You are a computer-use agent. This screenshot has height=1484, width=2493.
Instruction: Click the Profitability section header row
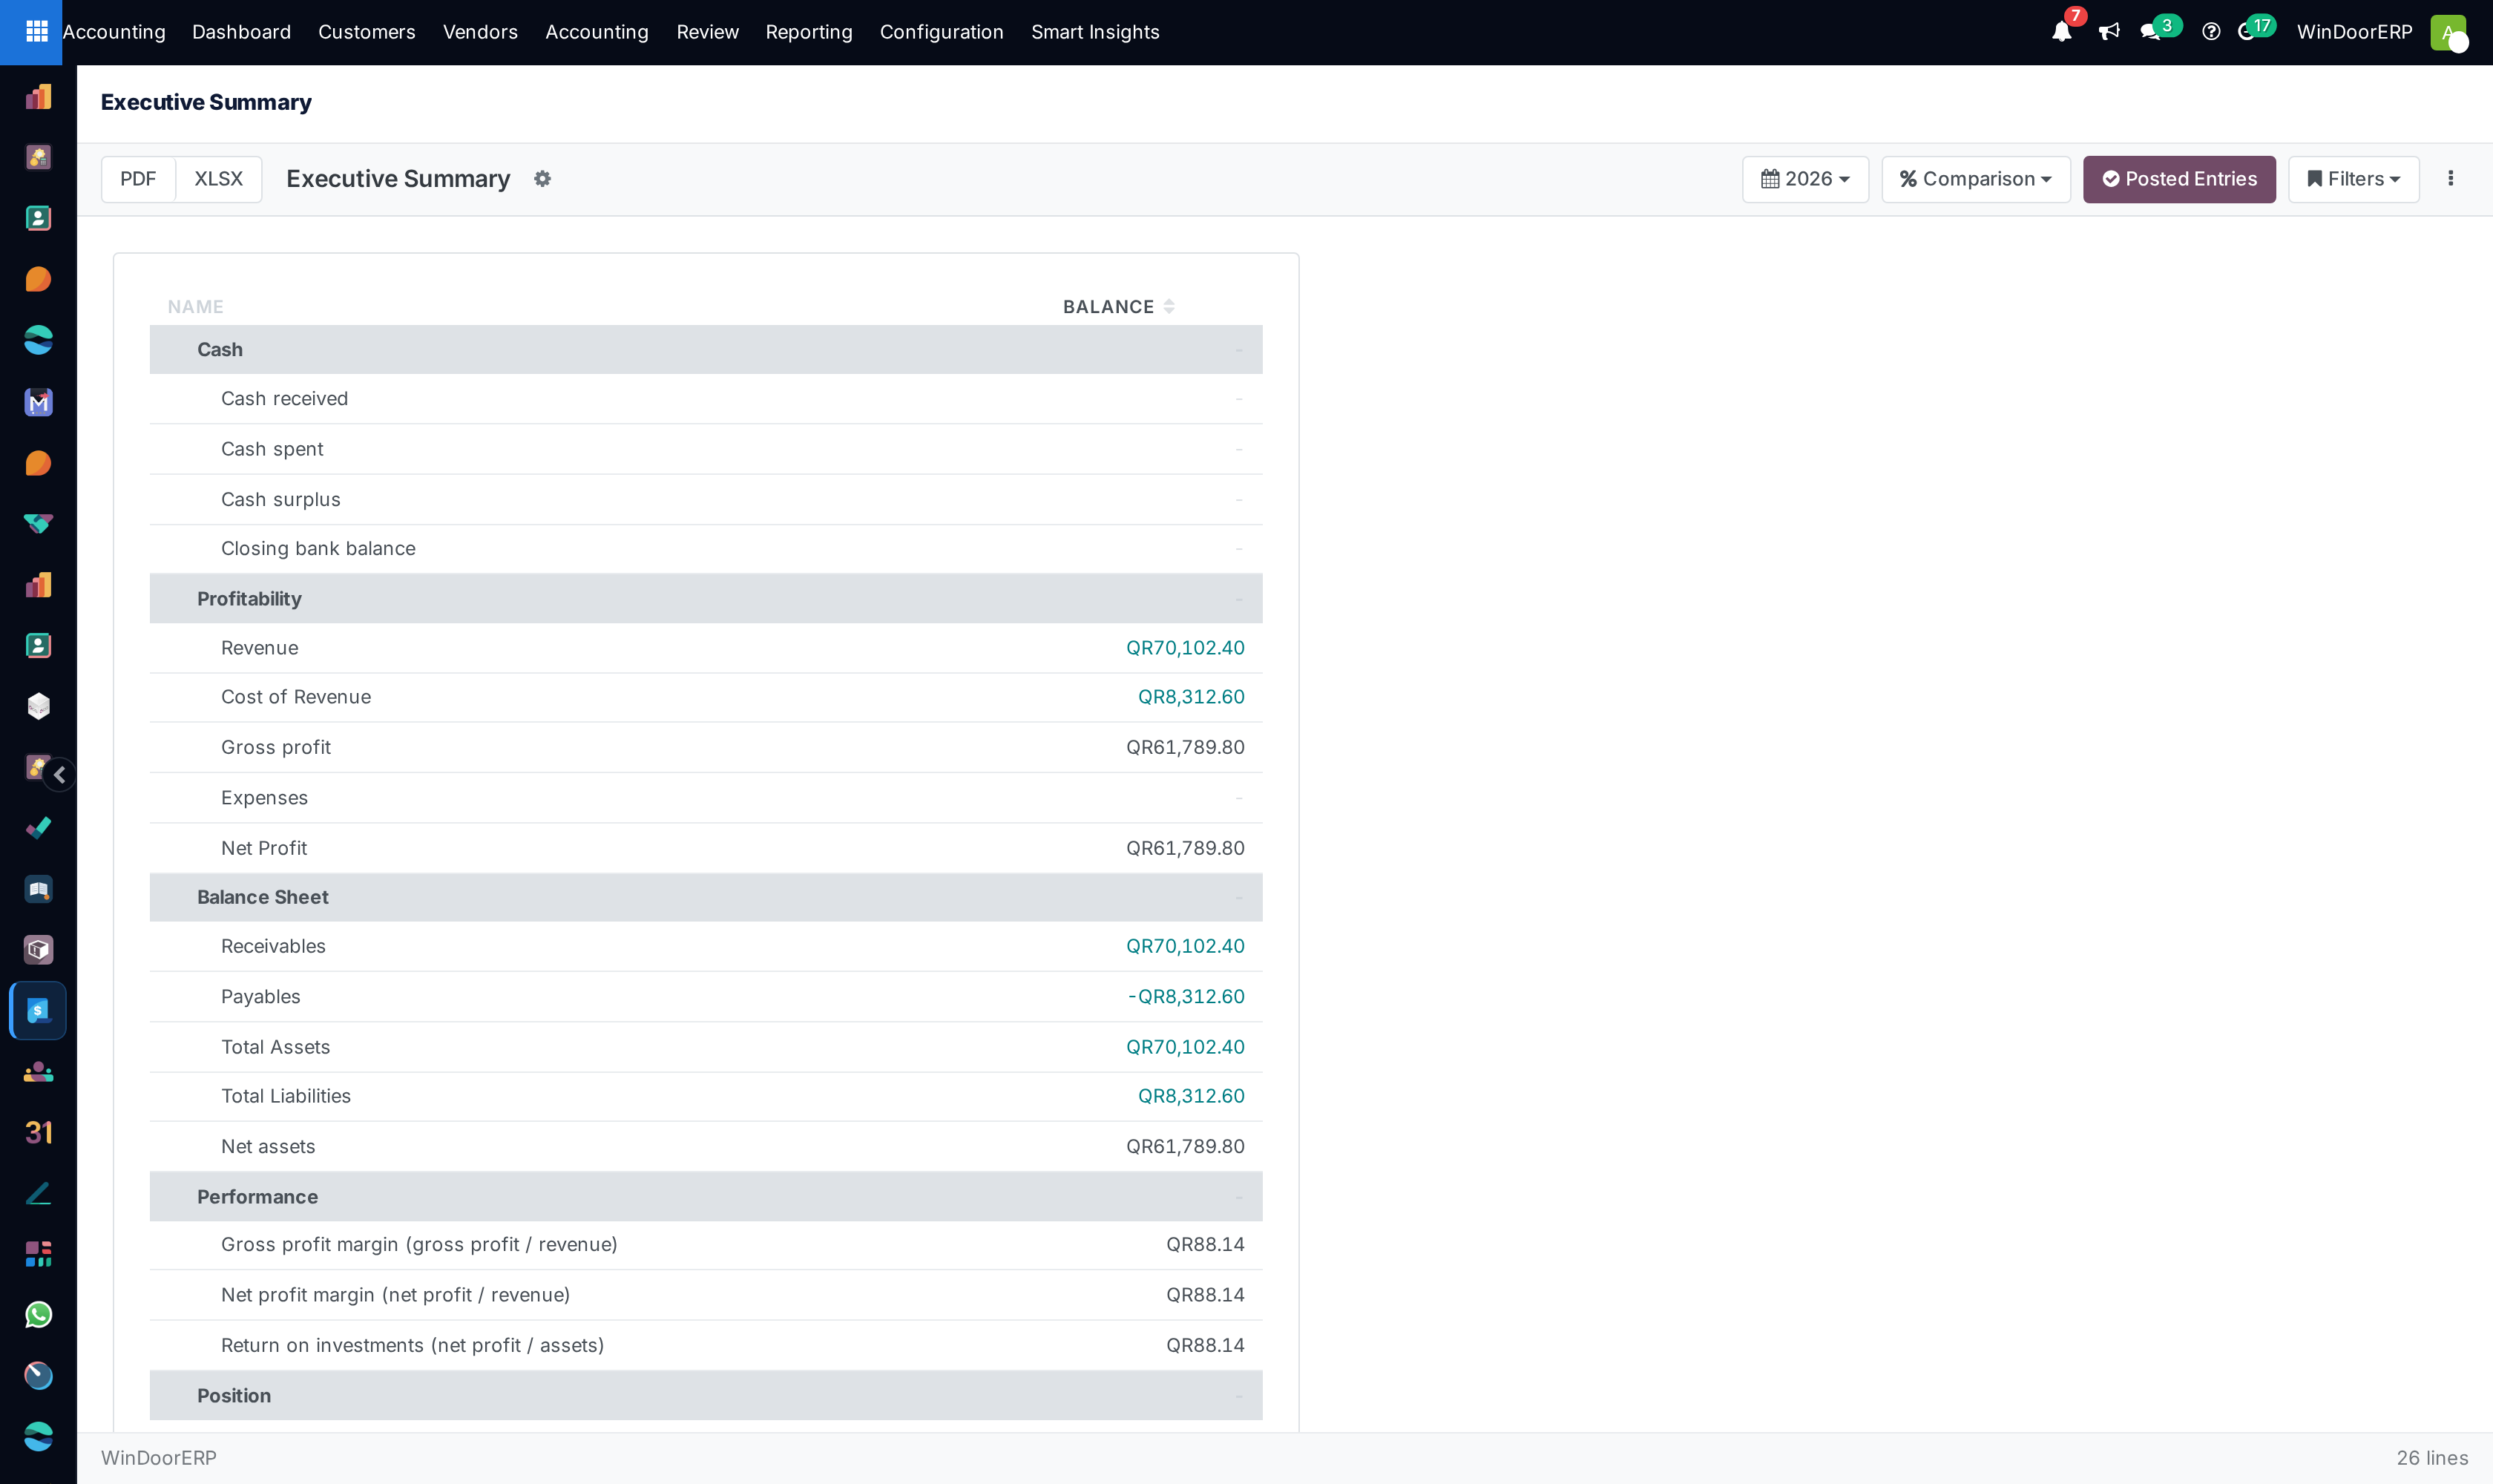point(706,599)
